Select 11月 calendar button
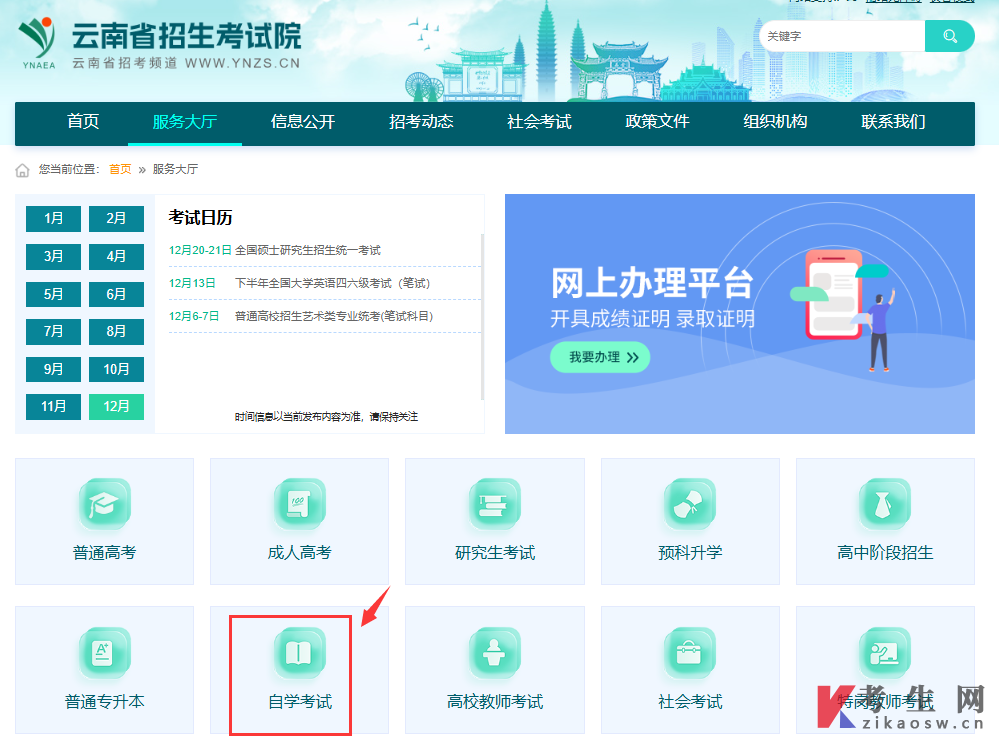Viewport: 999px width, 742px height. (54, 406)
